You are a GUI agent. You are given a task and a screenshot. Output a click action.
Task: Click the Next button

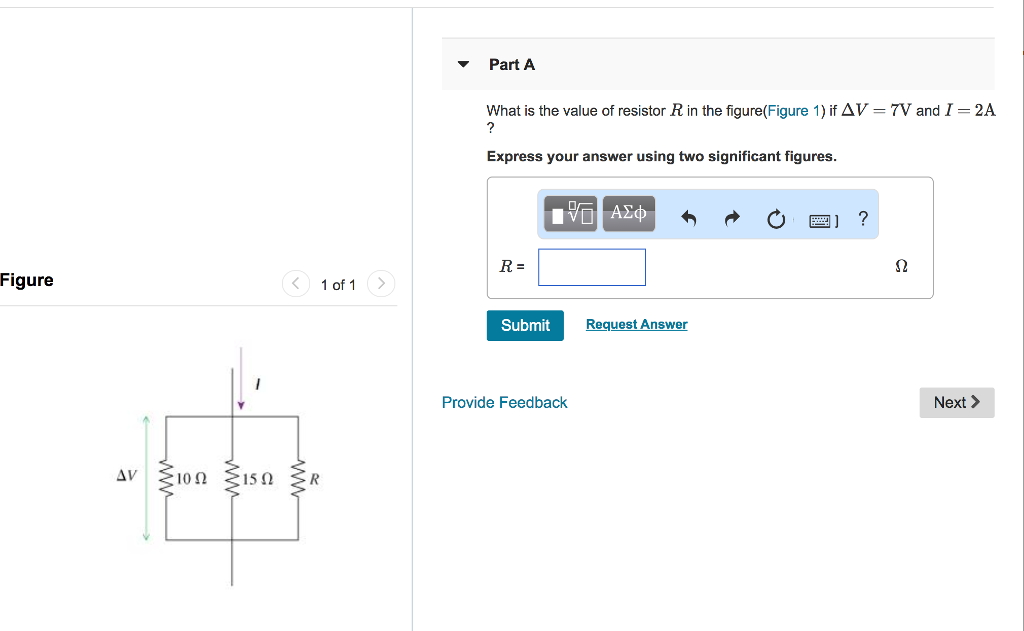(957, 402)
